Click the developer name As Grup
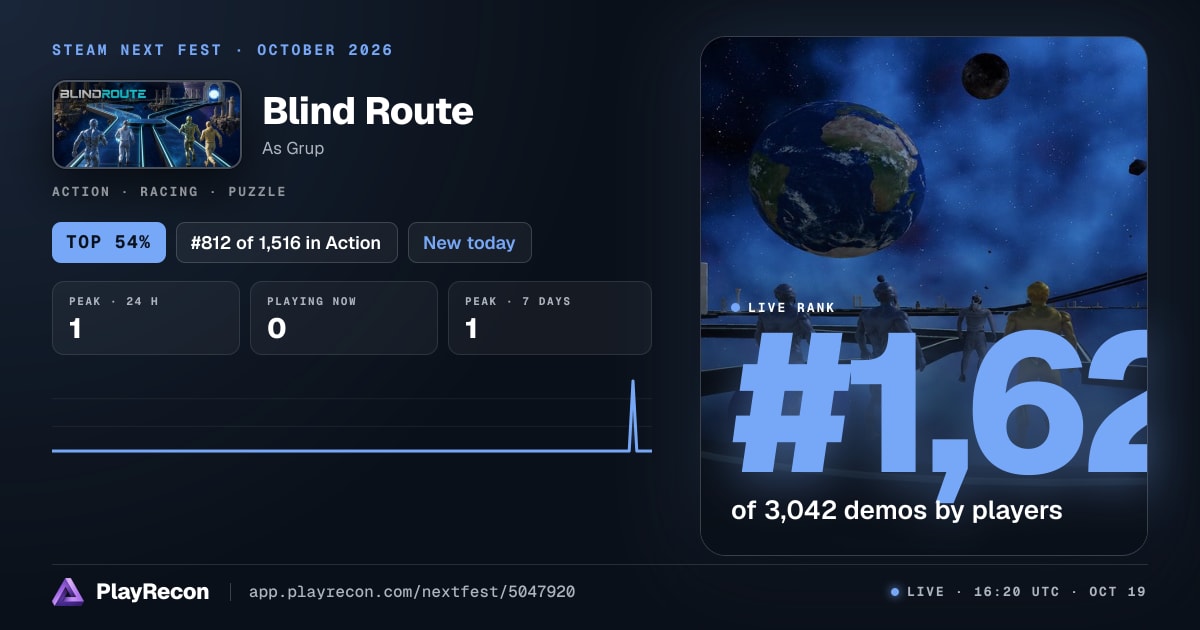 293,148
